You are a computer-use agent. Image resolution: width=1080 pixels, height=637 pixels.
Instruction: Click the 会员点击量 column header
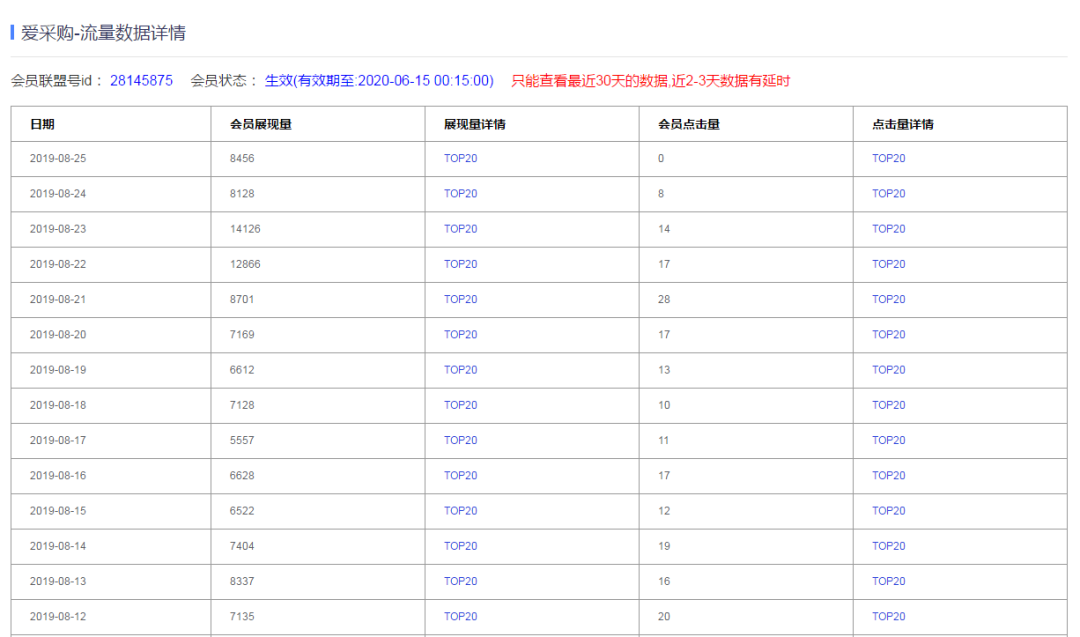(x=688, y=124)
